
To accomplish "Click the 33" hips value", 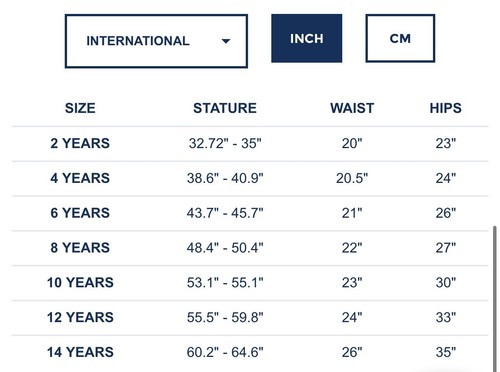I will 446,317.
